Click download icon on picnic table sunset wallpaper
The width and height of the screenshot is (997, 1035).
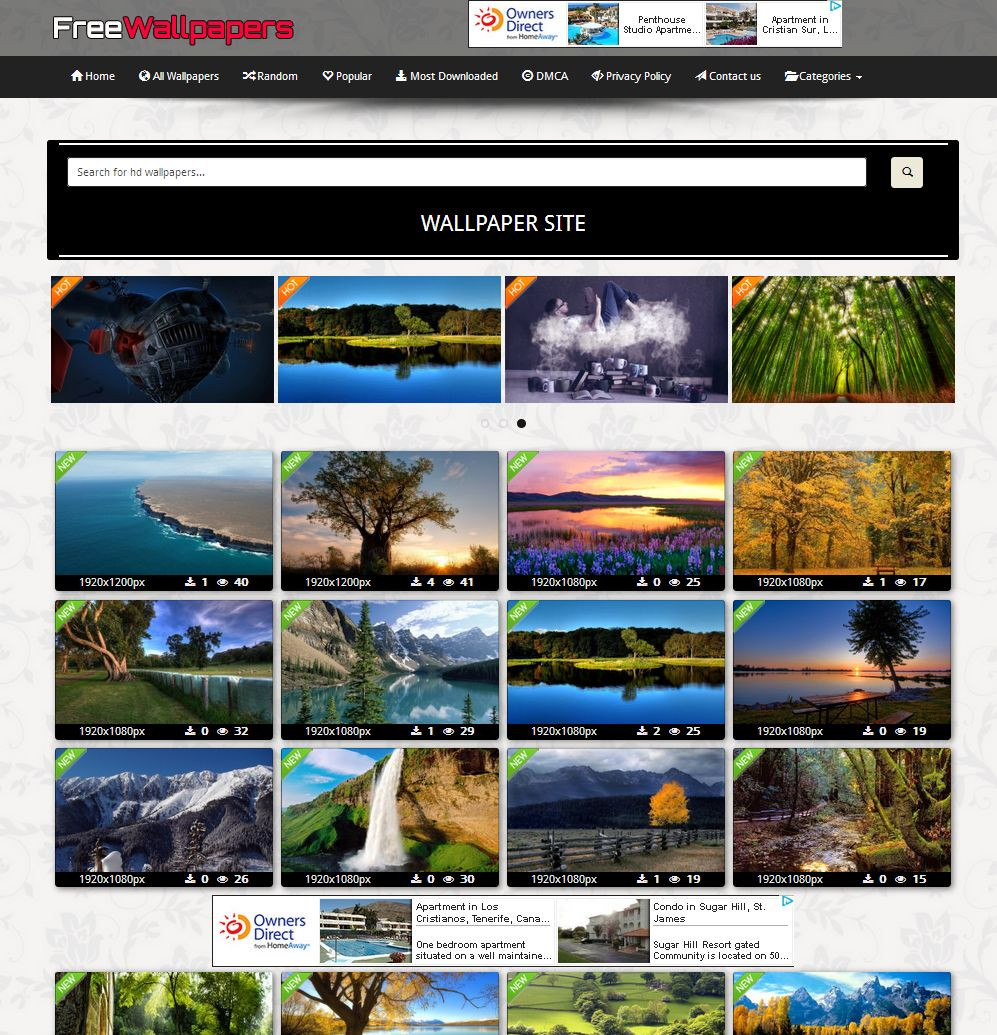pos(868,731)
